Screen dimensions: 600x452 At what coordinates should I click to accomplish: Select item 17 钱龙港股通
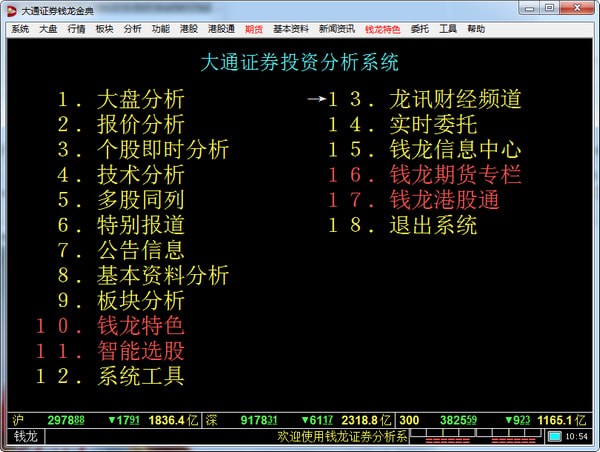414,200
